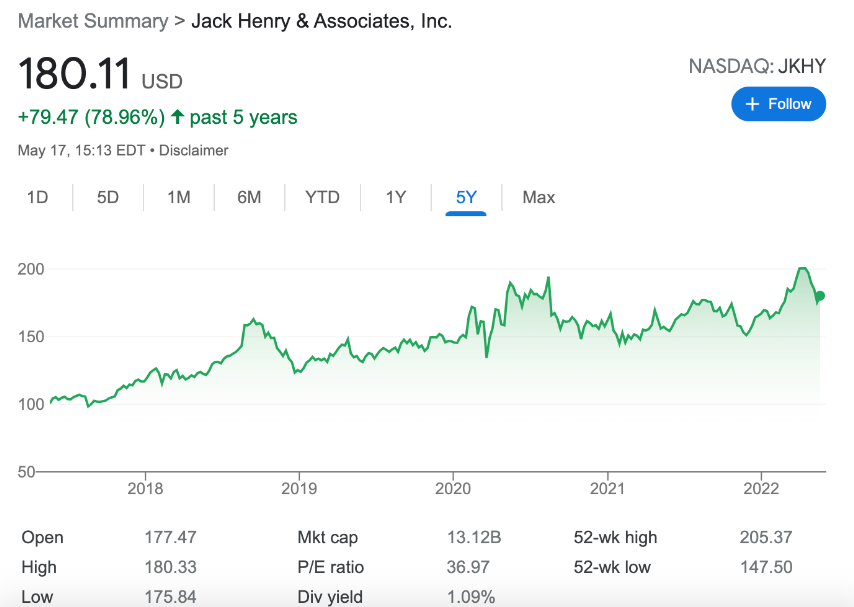Click the 52-wk high value 205.37
This screenshot has height=607, width=854.
[766, 537]
